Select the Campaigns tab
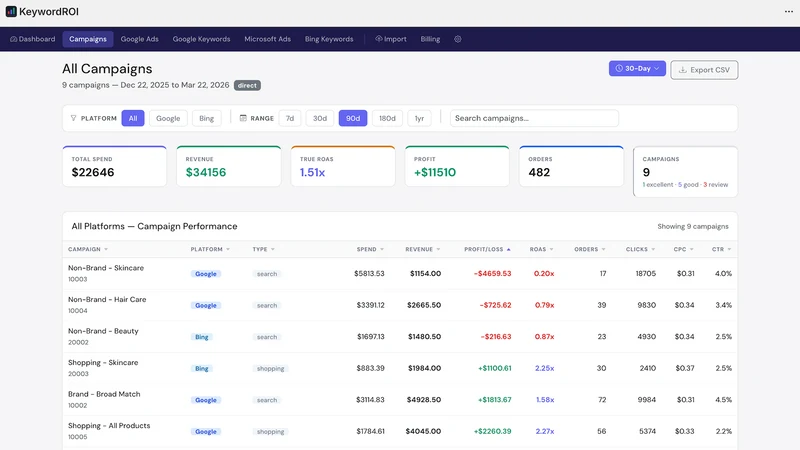This screenshot has width=800, height=450. (x=88, y=39)
